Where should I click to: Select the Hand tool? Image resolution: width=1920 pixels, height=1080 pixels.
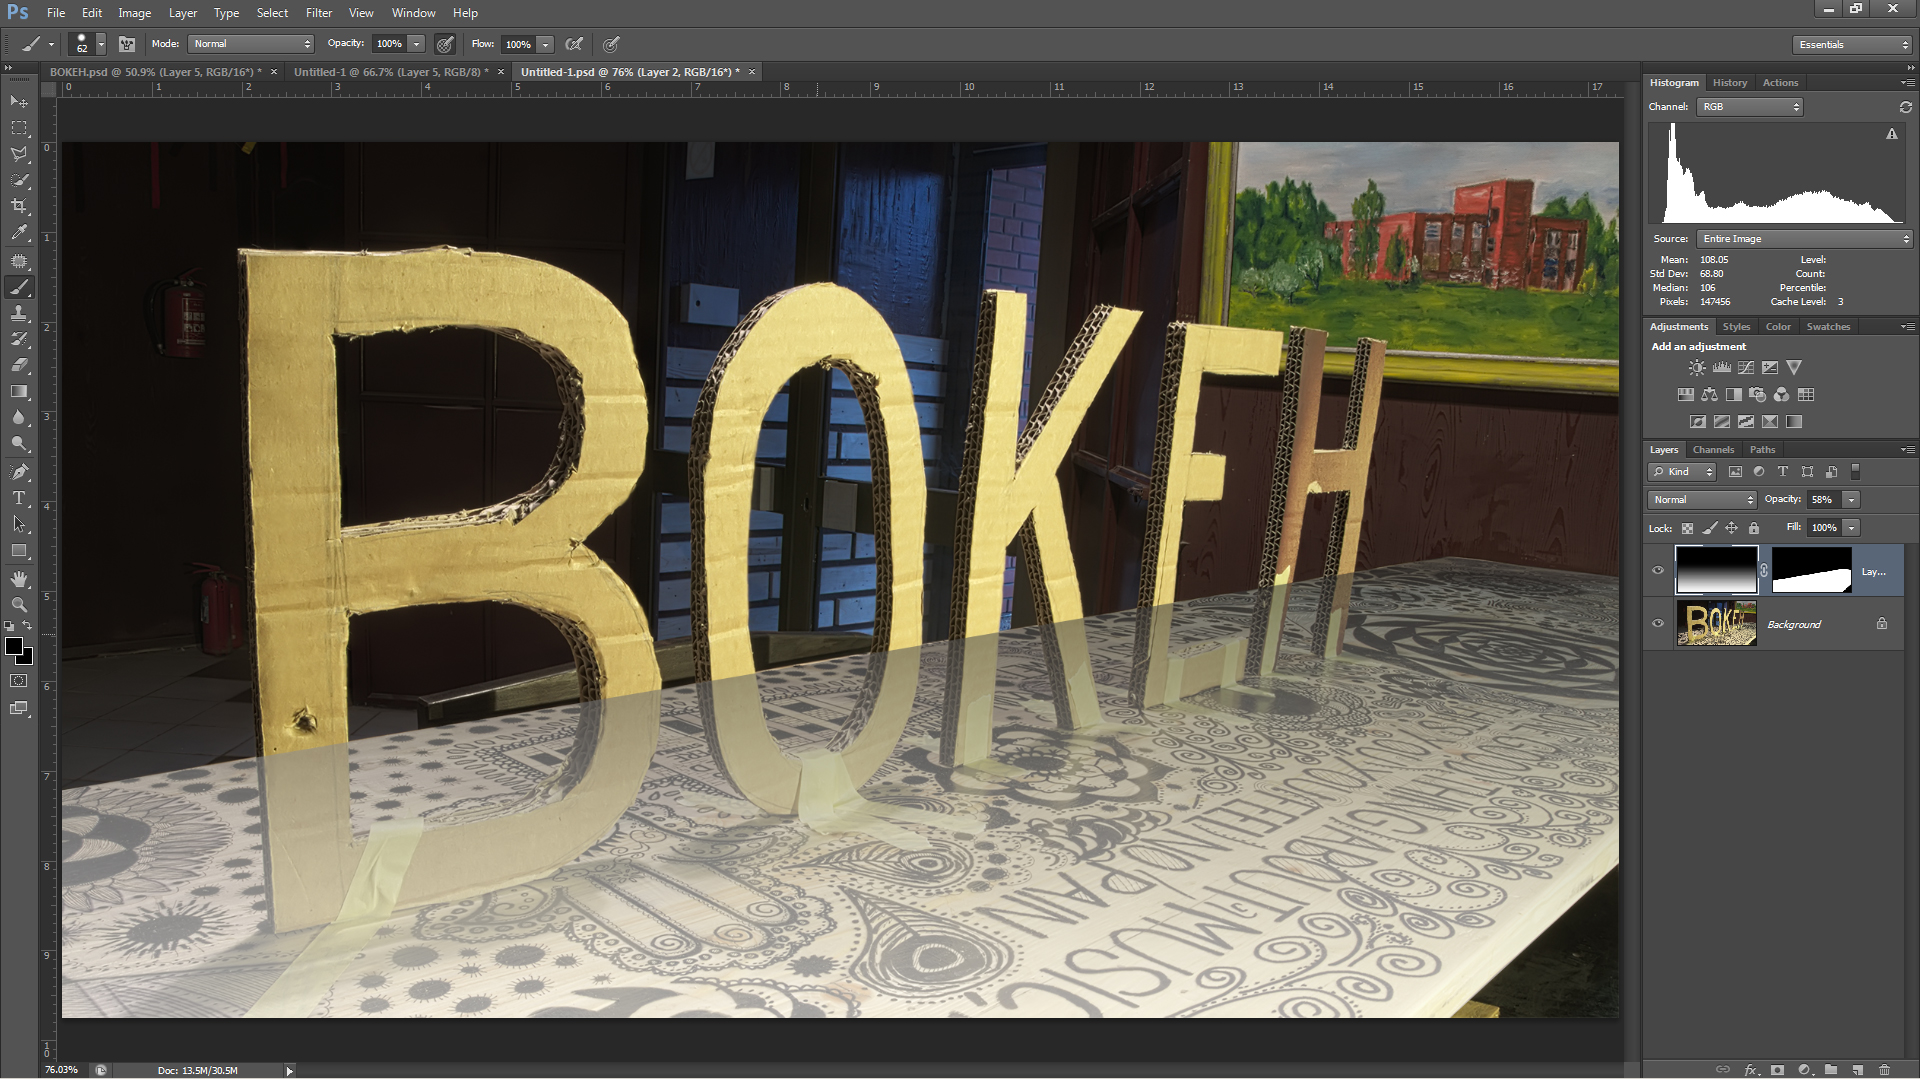pos(19,579)
